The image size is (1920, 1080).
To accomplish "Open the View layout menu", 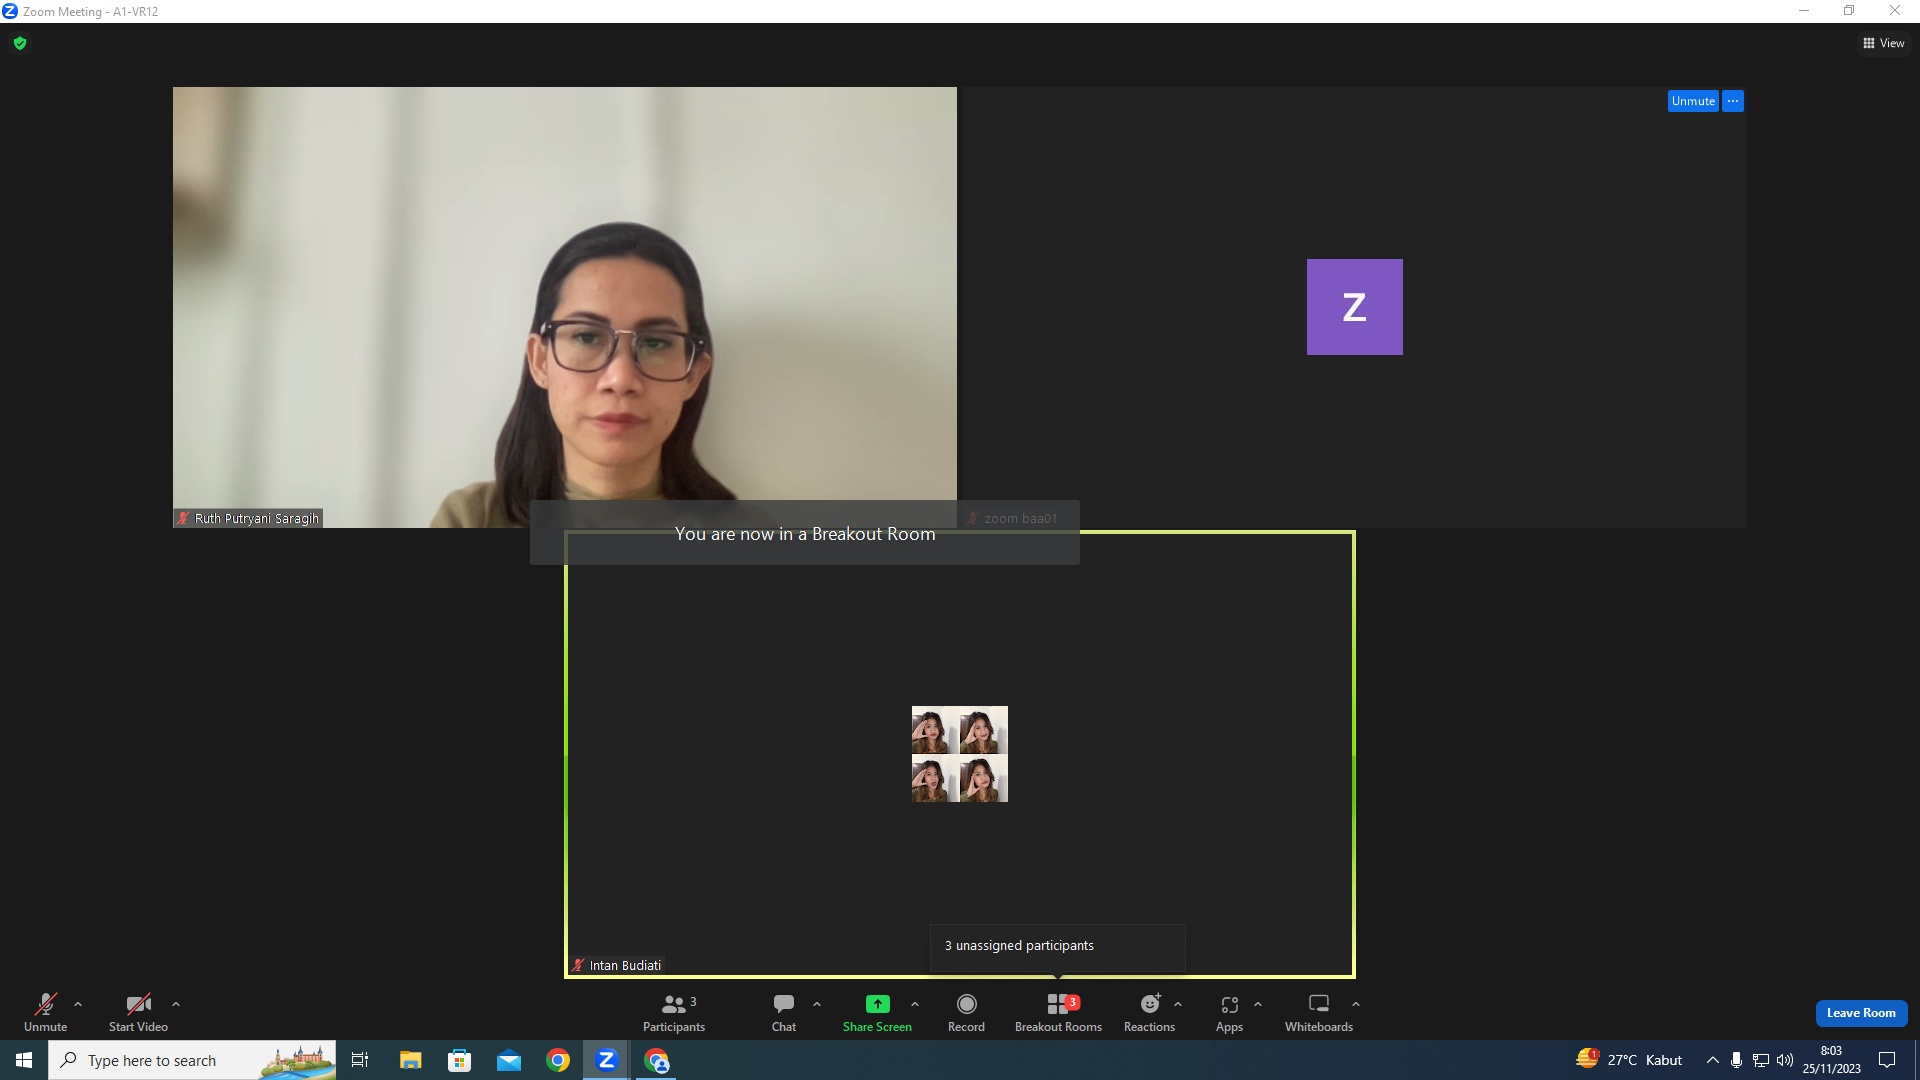I will [1884, 43].
